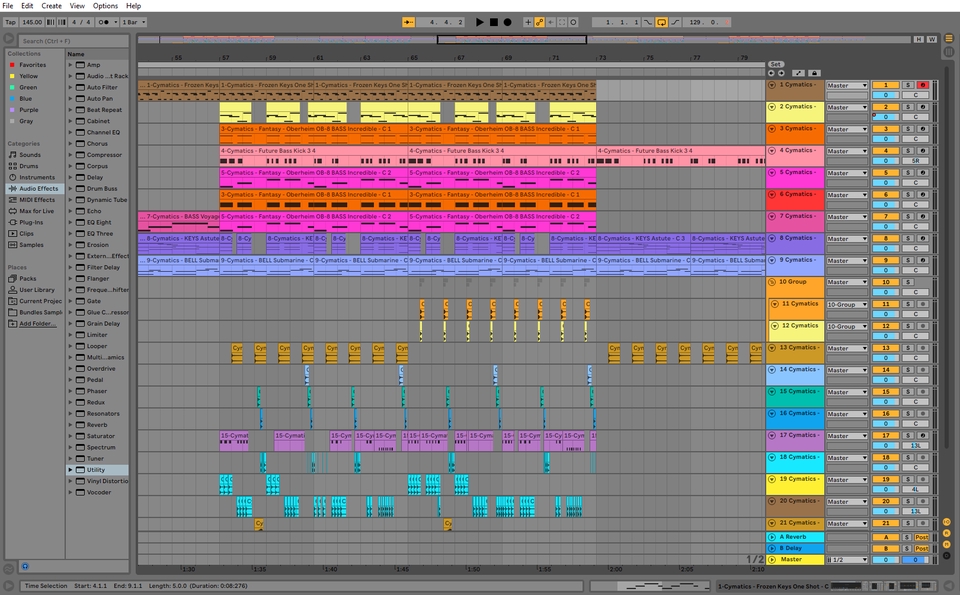Click the Arrangement Record button

click(508, 22)
